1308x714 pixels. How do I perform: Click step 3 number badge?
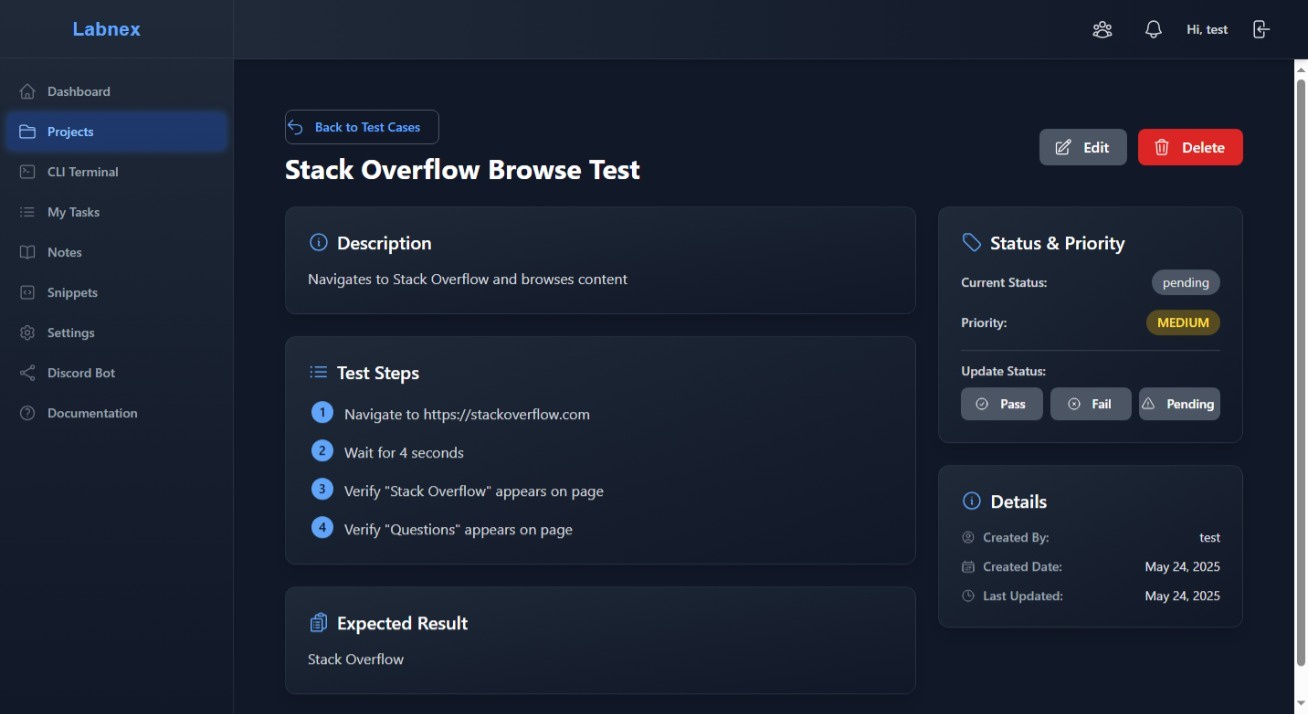point(322,489)
